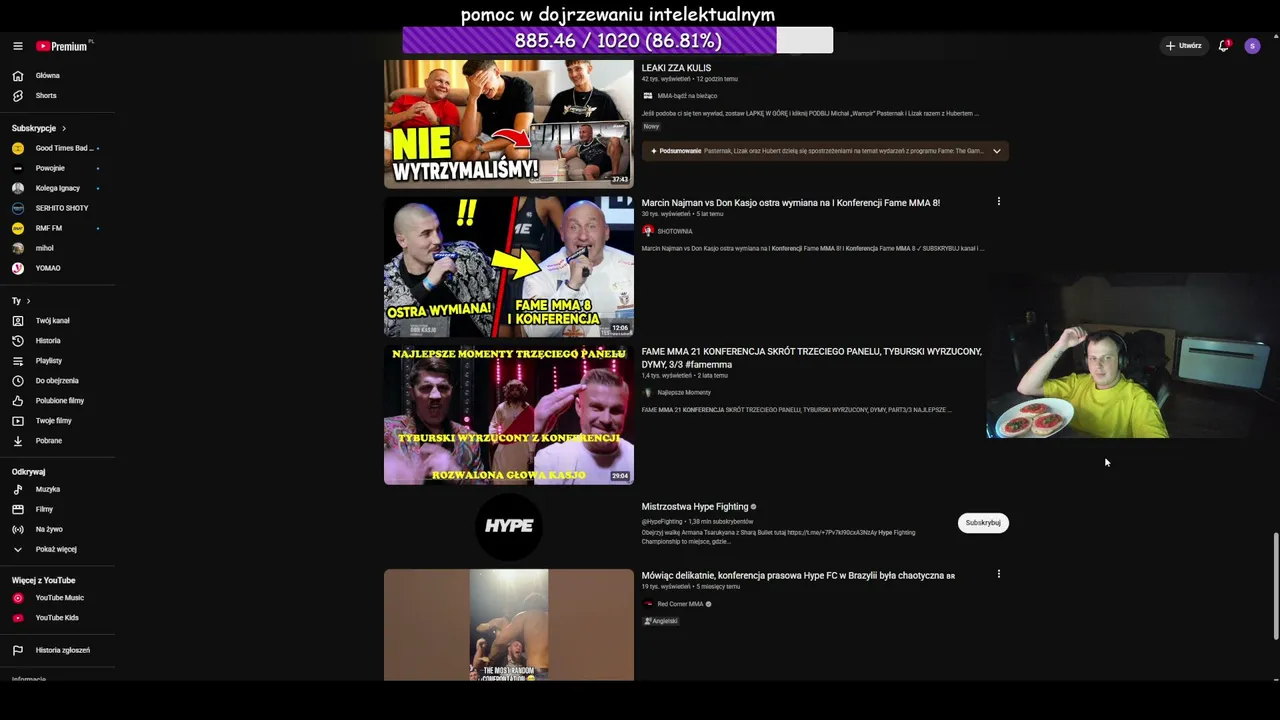The image size is (1280, 720).
Task: Play the Hype FC conference thumbnail
Action: click(509, 625)
